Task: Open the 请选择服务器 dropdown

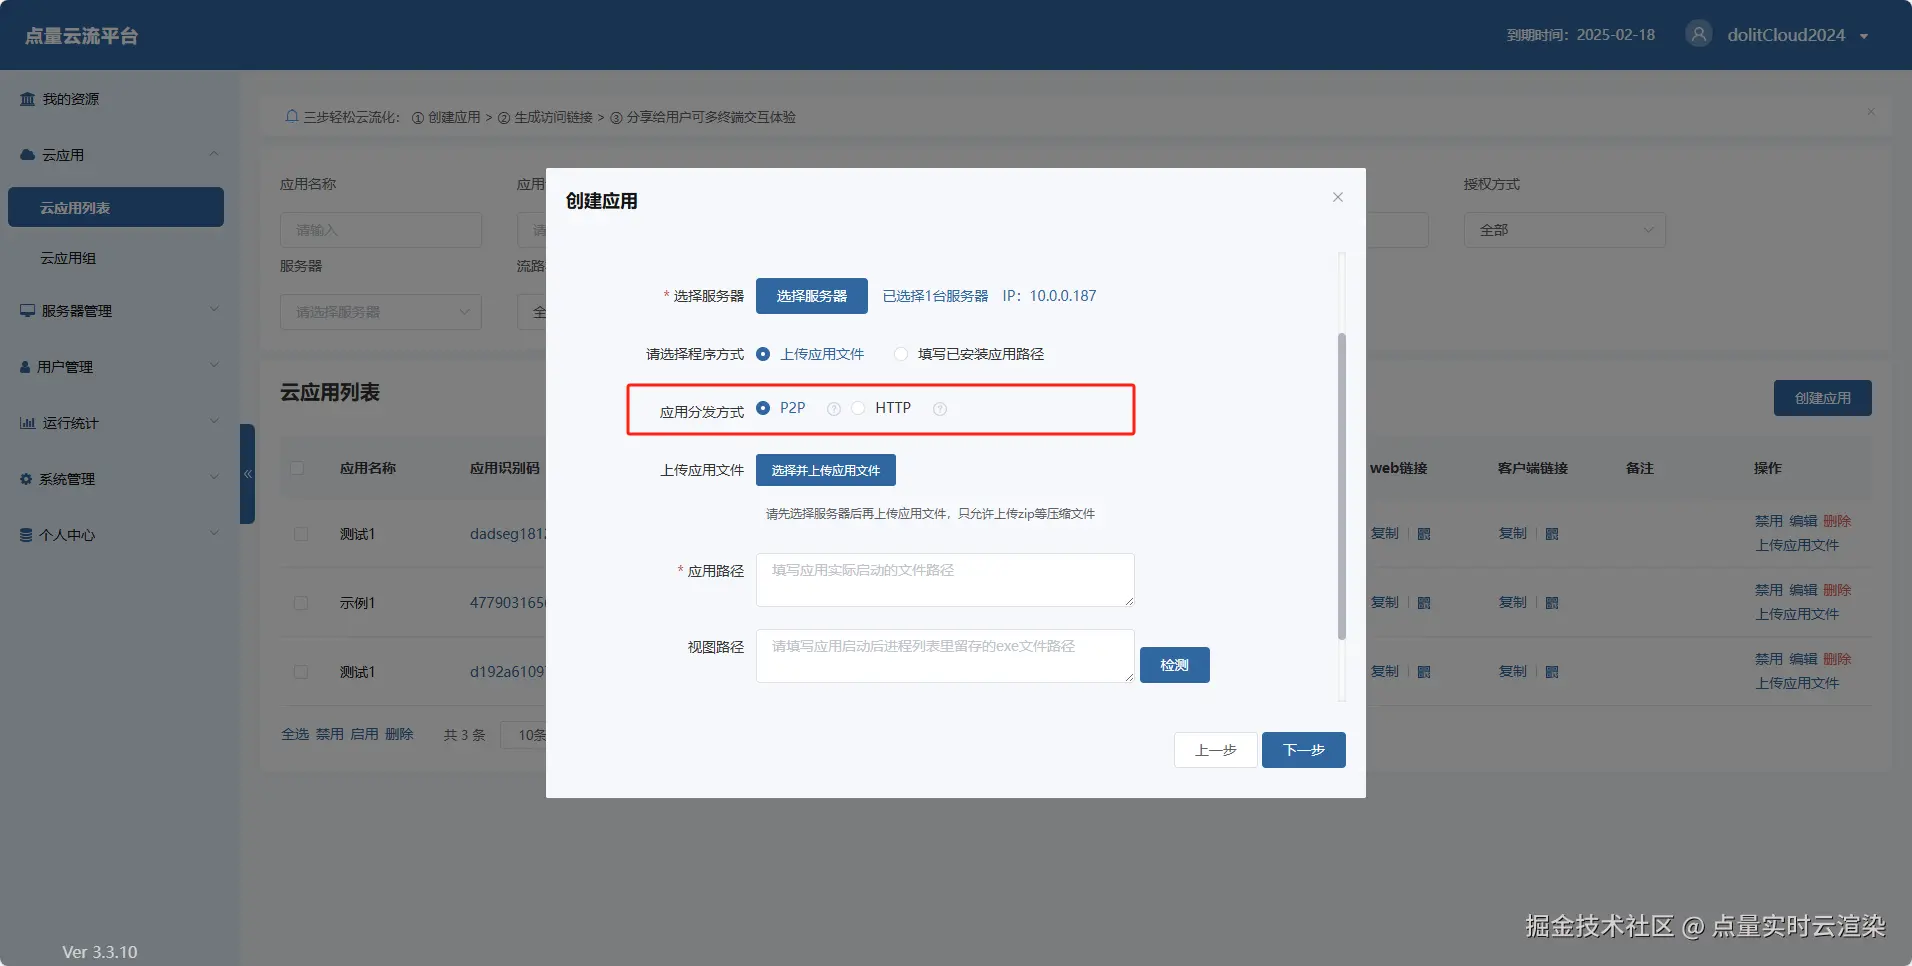Action: 381,312
